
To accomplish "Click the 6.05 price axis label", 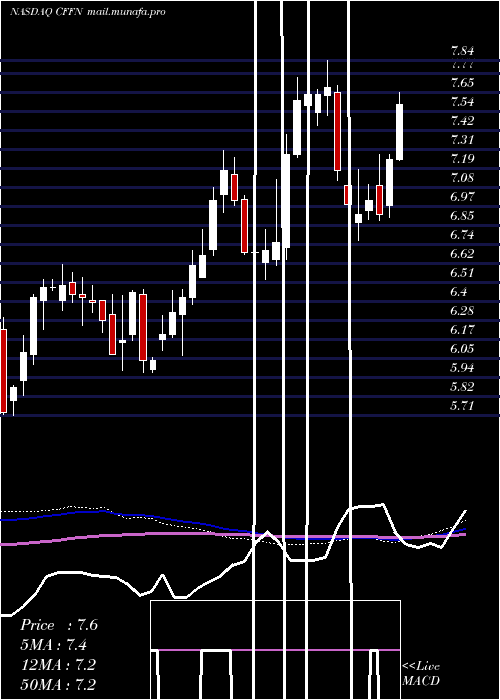I will coord(462,349).
